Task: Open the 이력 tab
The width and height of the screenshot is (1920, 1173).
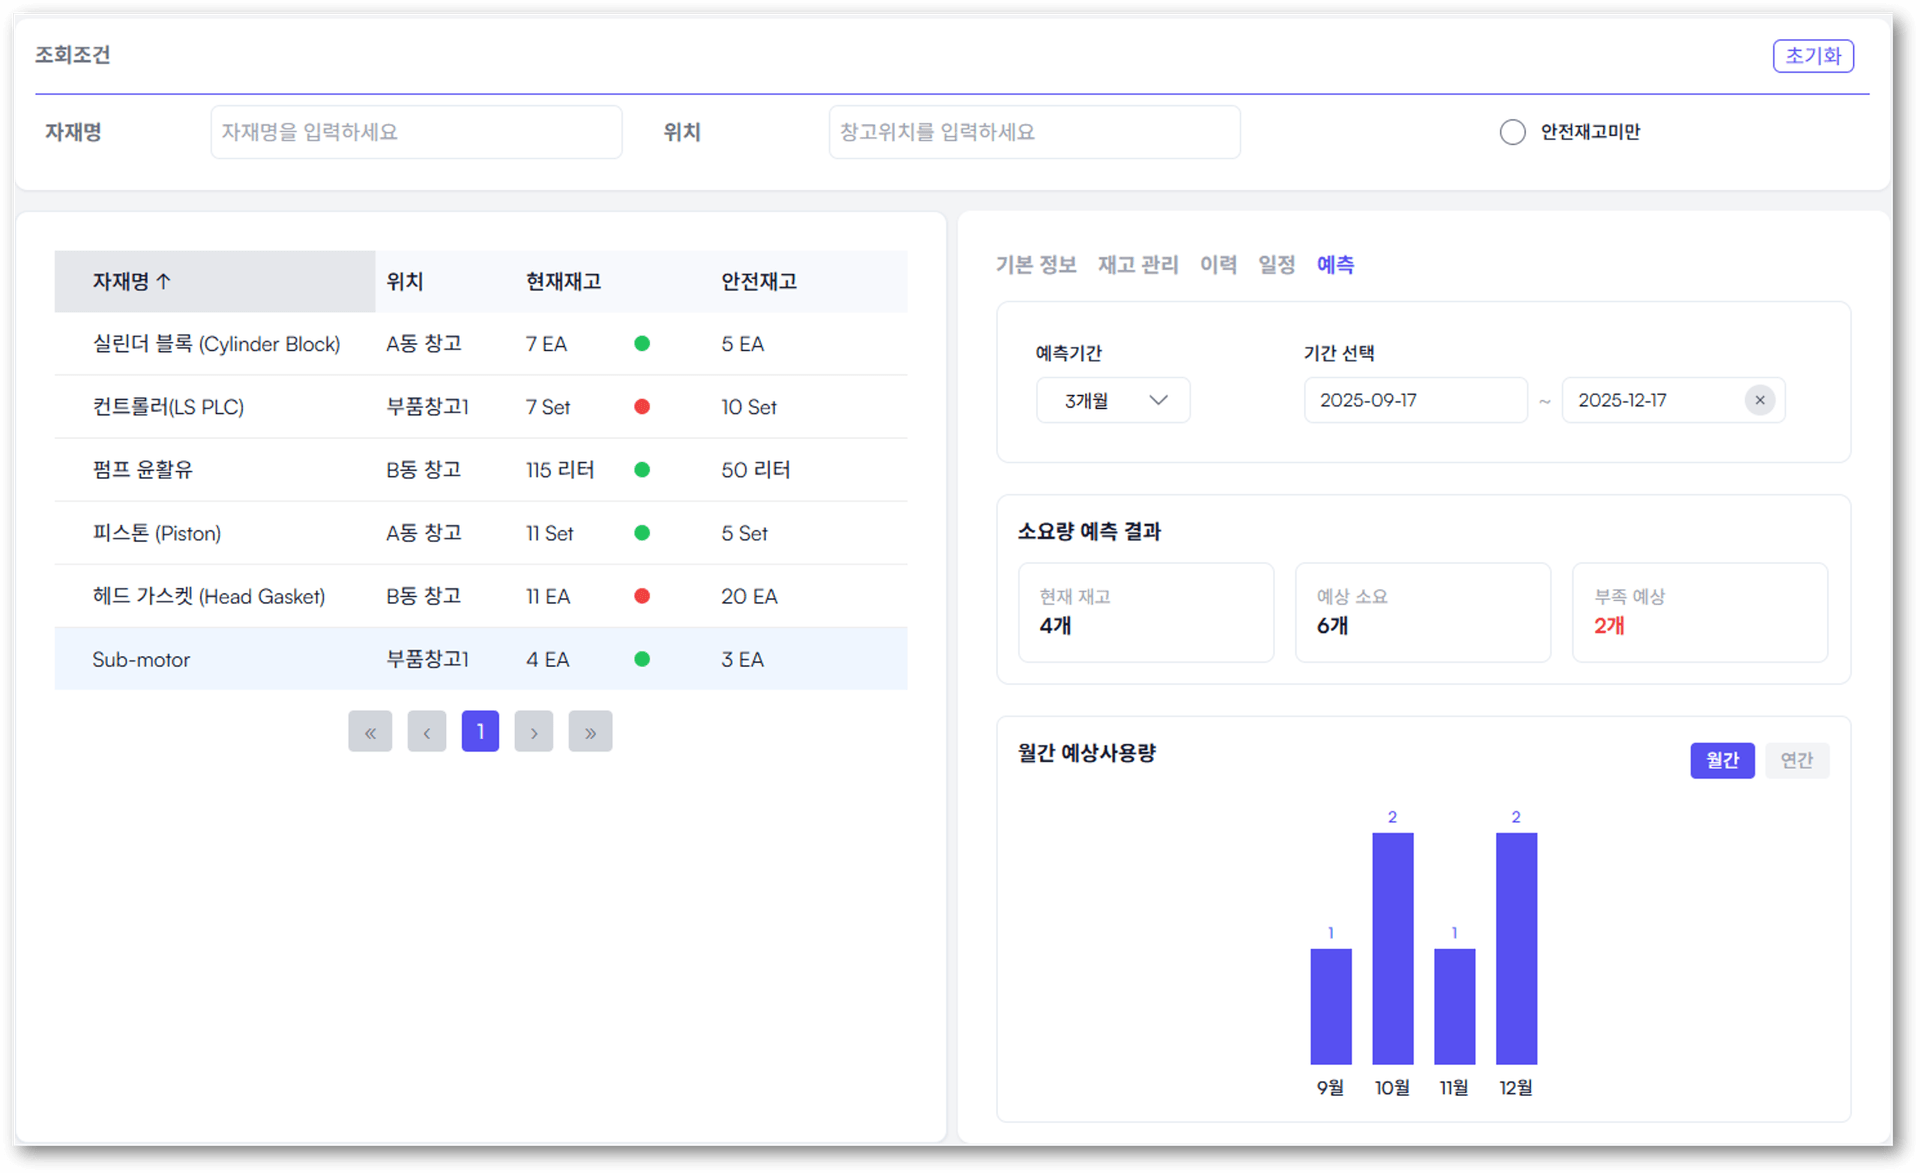Action: (x=1219, y=264)
